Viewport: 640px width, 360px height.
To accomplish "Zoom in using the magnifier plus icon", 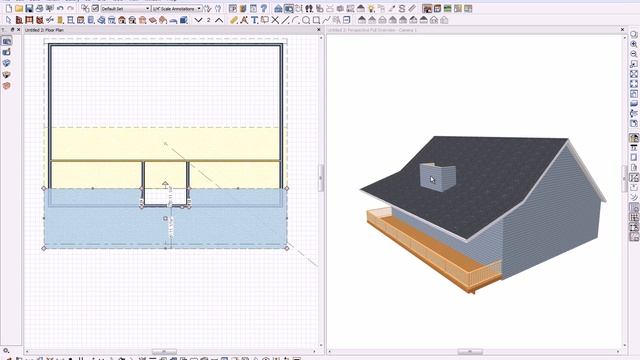I will (634, 44).
